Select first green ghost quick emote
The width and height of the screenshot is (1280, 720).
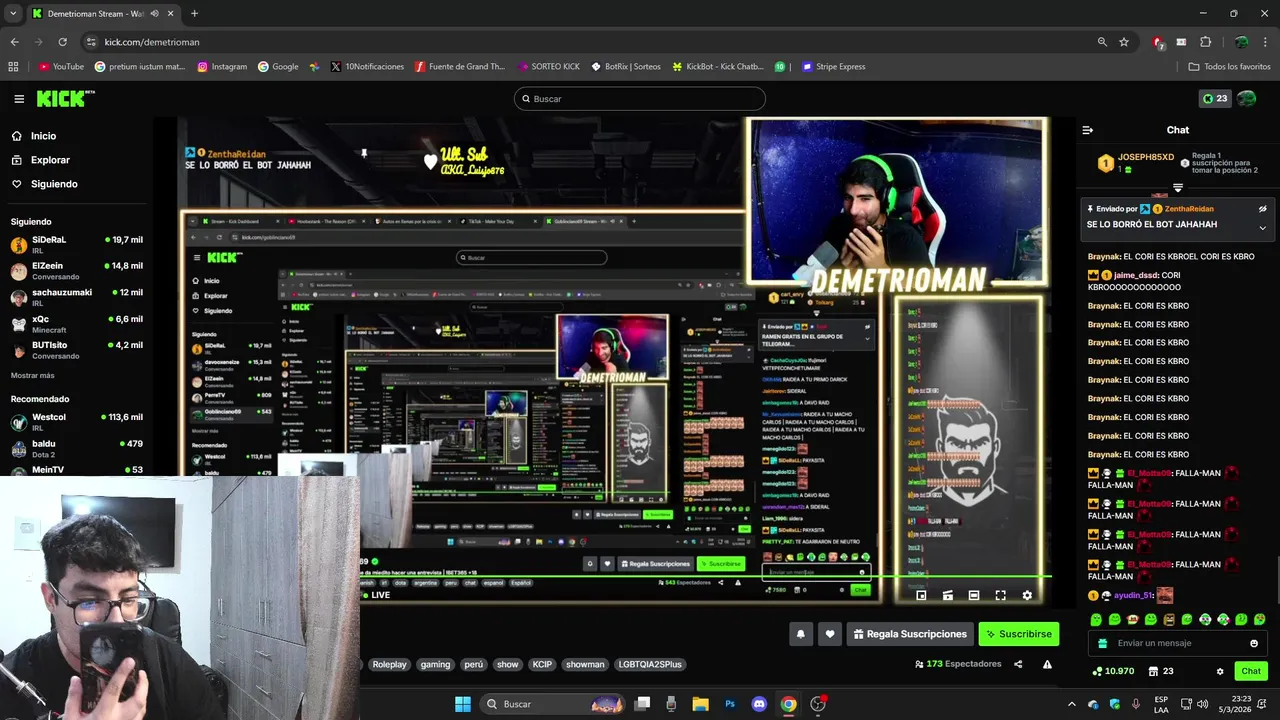pyautogui.click(x=1096, y=620)
